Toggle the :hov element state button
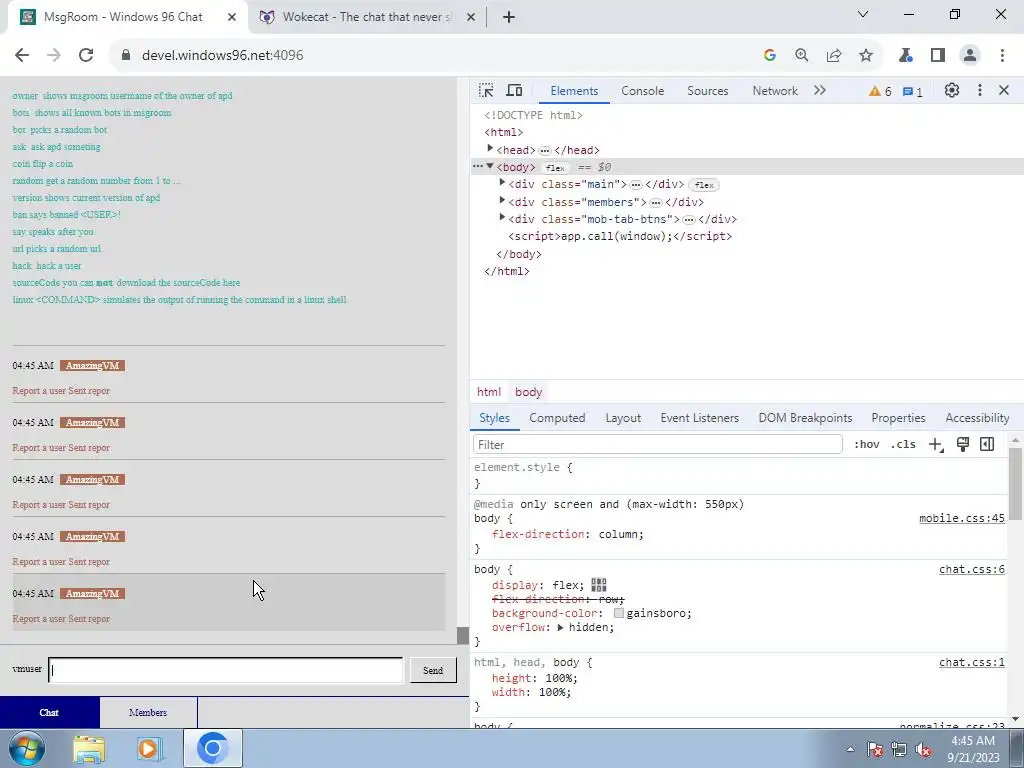The image size is (1024, 768). pyautogui.click(x=867, y=445)
